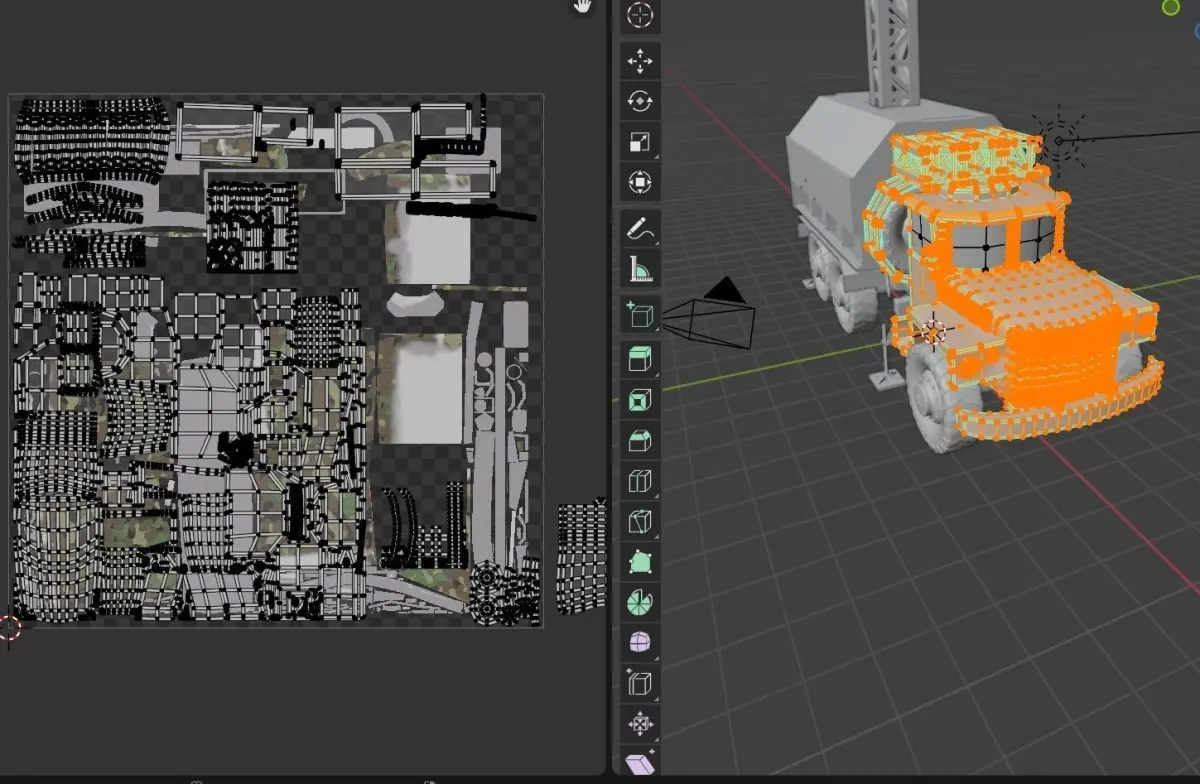Select the Shear tool at toolbar bottom
Viewport: 1200px width, 784px height.
pos(640,762)
